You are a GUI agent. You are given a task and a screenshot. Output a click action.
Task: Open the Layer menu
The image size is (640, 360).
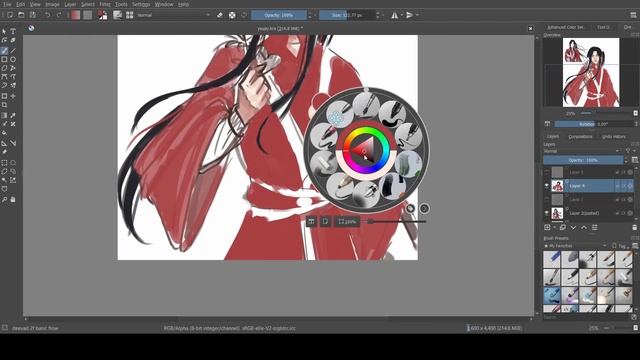[x=70, y=4]
